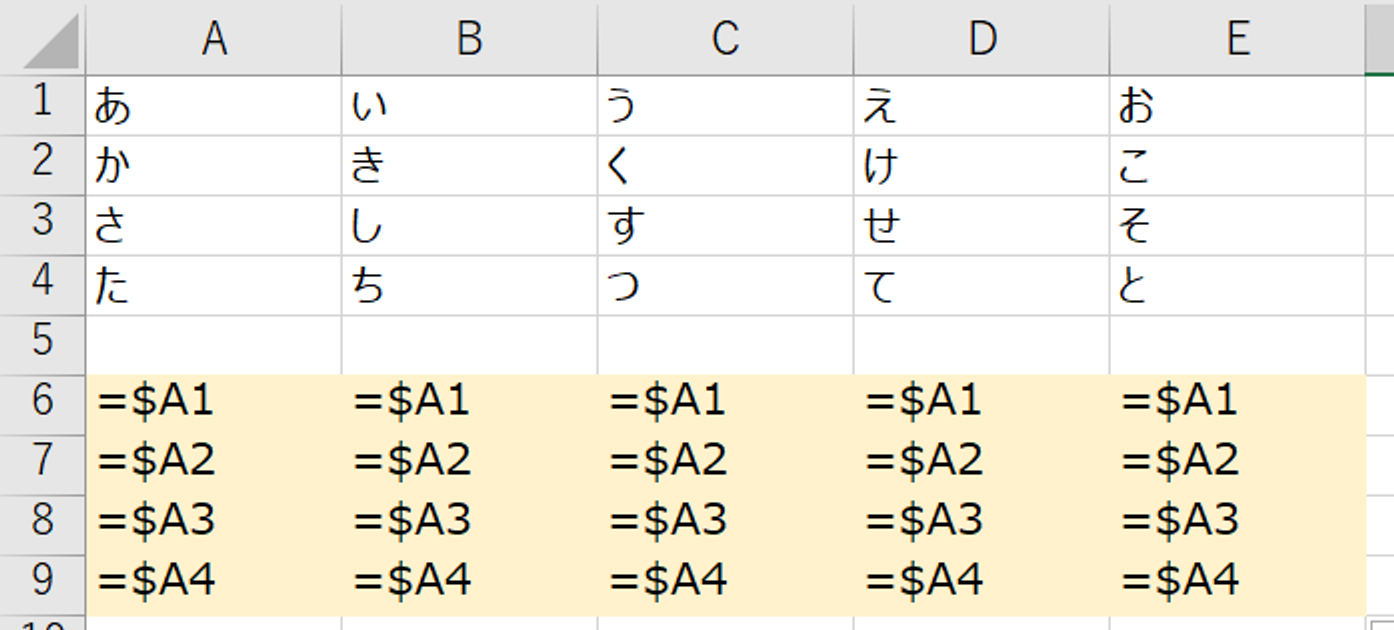
Task: Select row 7 header
Action: coord(43,466)
